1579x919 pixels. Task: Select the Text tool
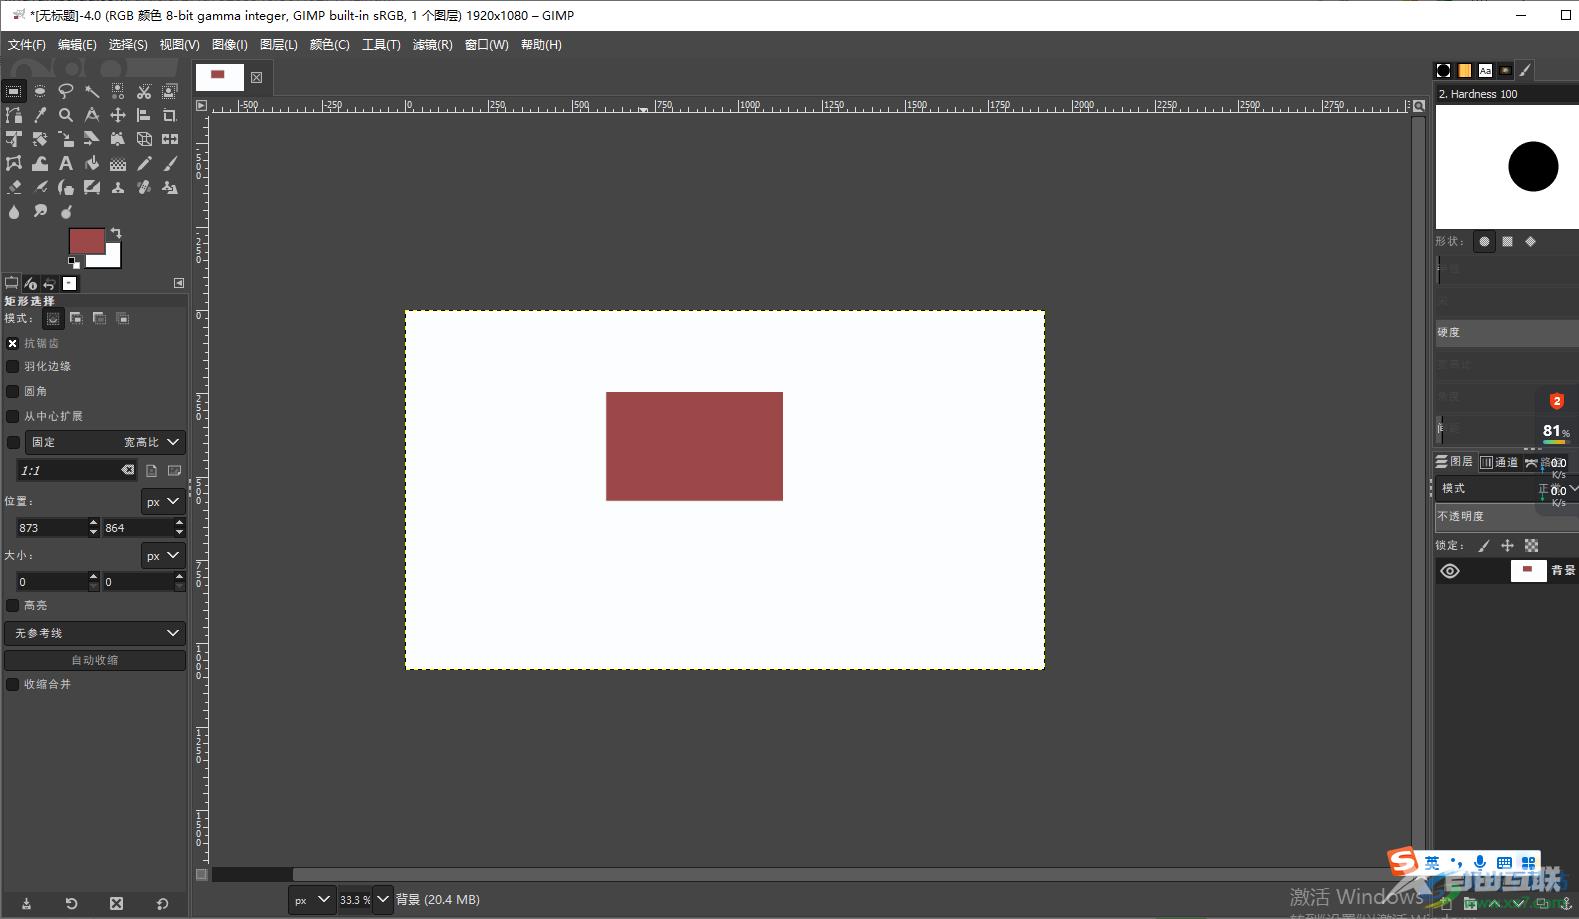tap(66, 163)
